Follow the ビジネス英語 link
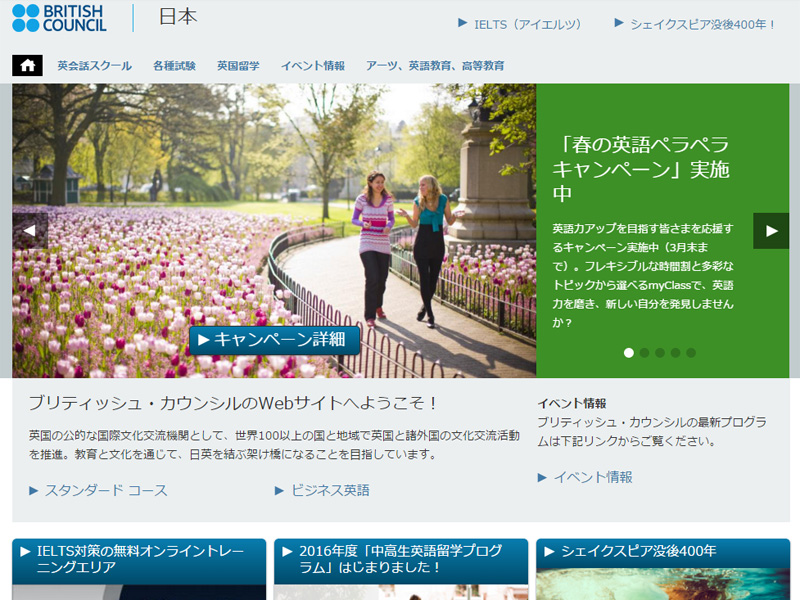Screen dimensions: 800x600 tap(322, 490)
